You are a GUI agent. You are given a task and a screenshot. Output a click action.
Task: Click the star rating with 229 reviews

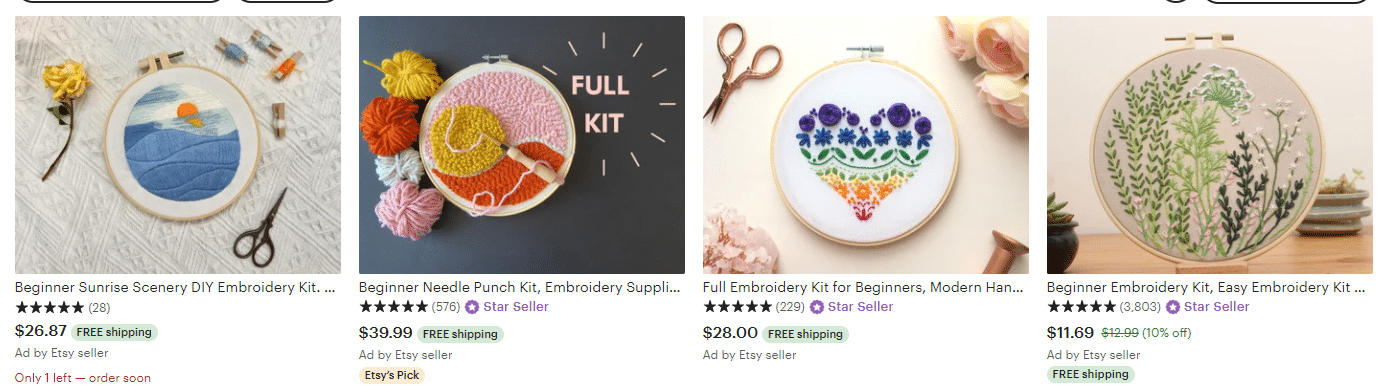(x=738, y=307)
